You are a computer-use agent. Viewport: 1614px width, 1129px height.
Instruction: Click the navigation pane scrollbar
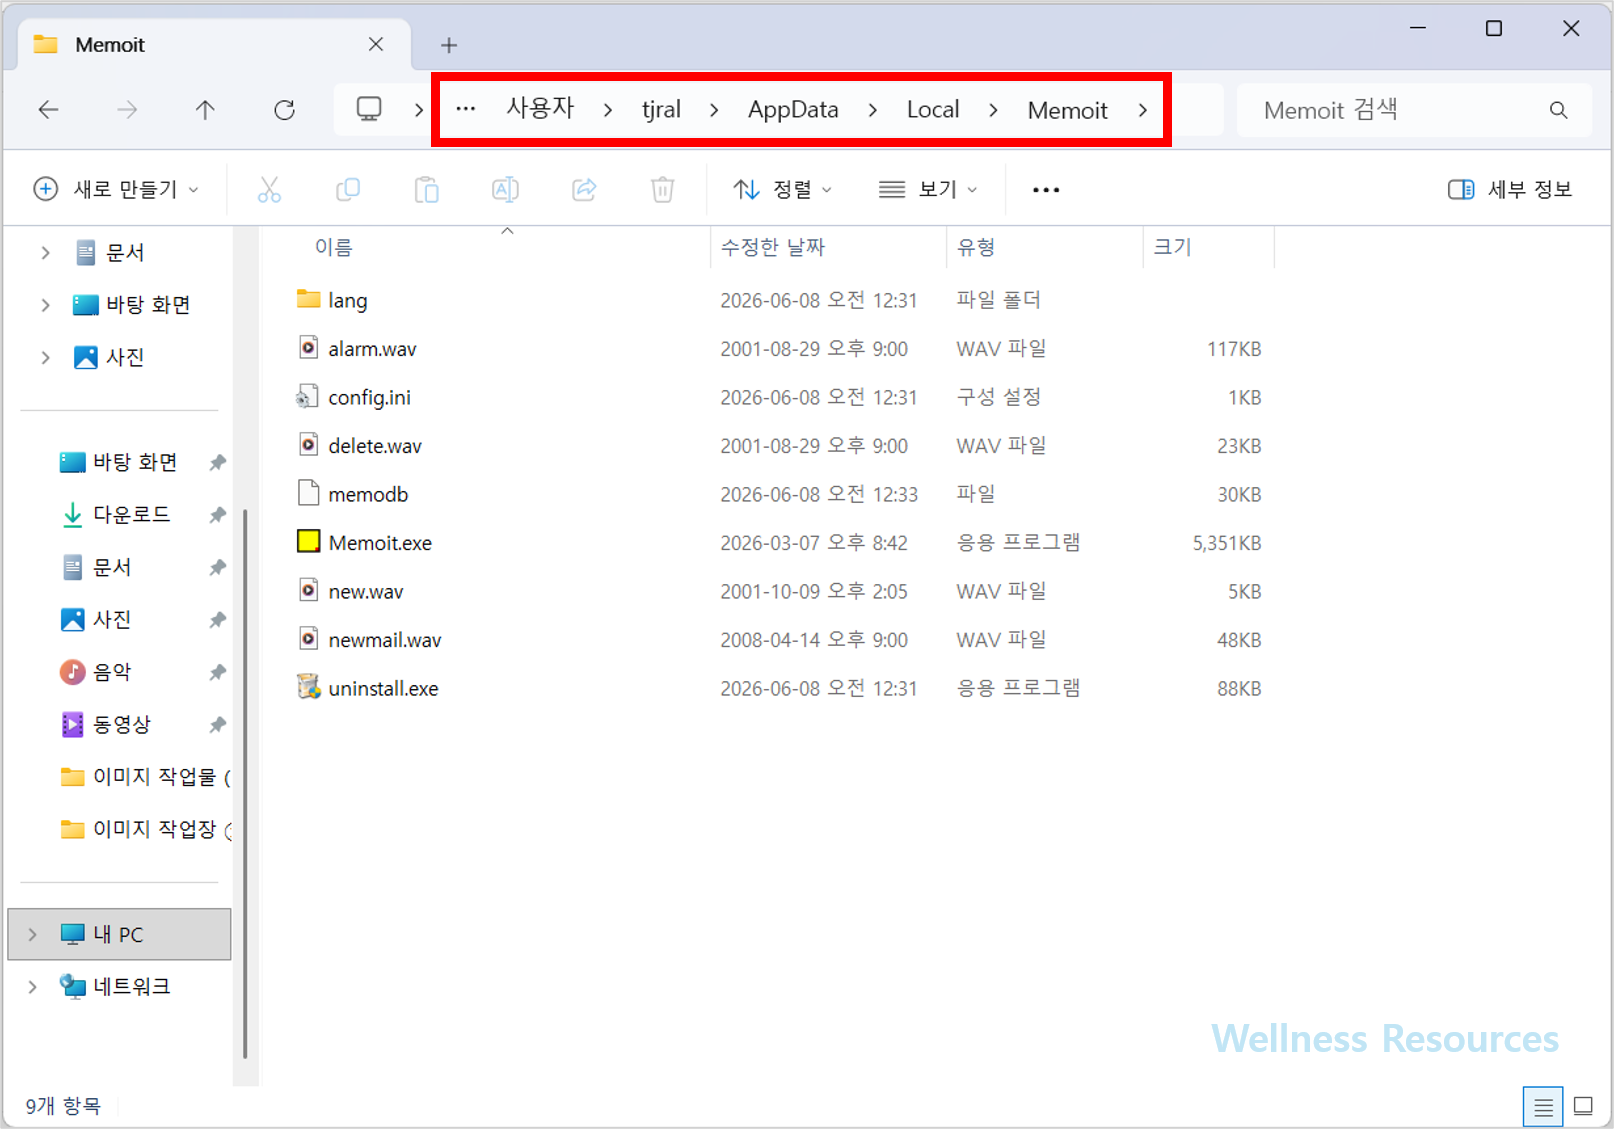pyautogui.click(x=245, y=784)
